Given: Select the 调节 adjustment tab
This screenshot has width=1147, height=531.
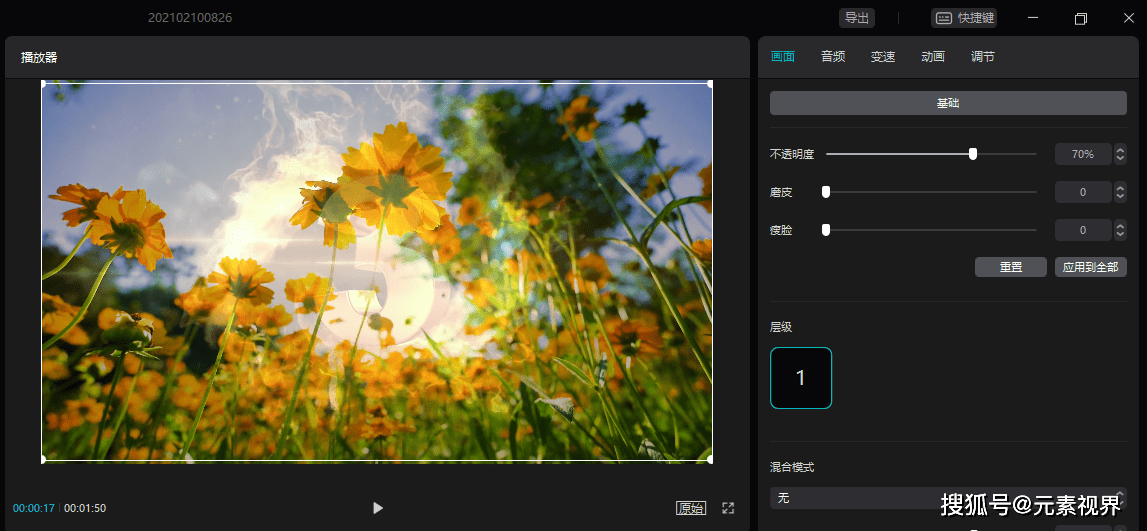Looking at the screenshot, I should point(982,56).
